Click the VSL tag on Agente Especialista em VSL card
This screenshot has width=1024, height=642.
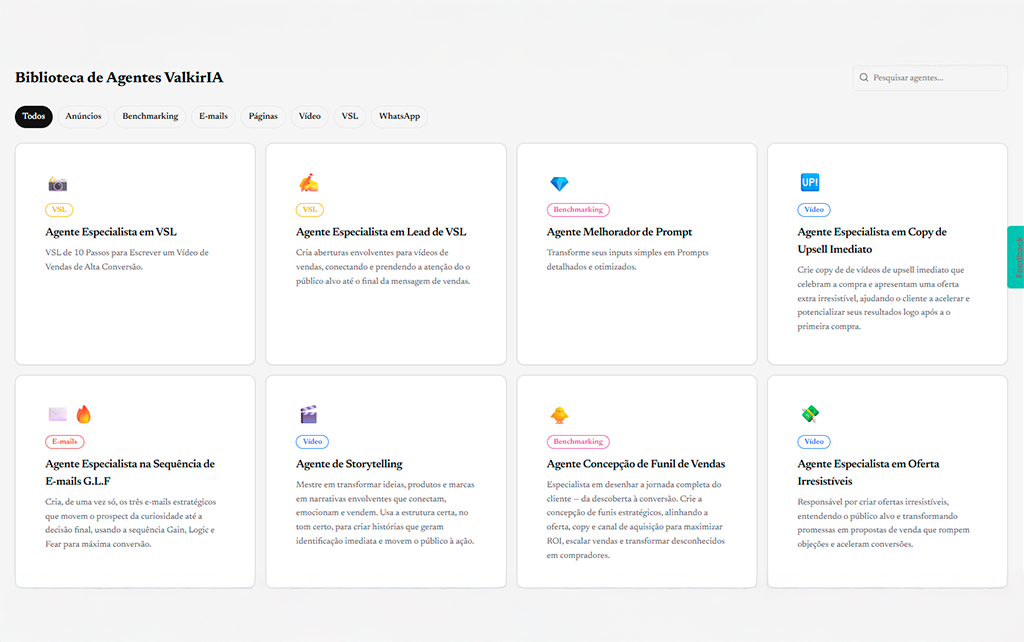[59, 210]
